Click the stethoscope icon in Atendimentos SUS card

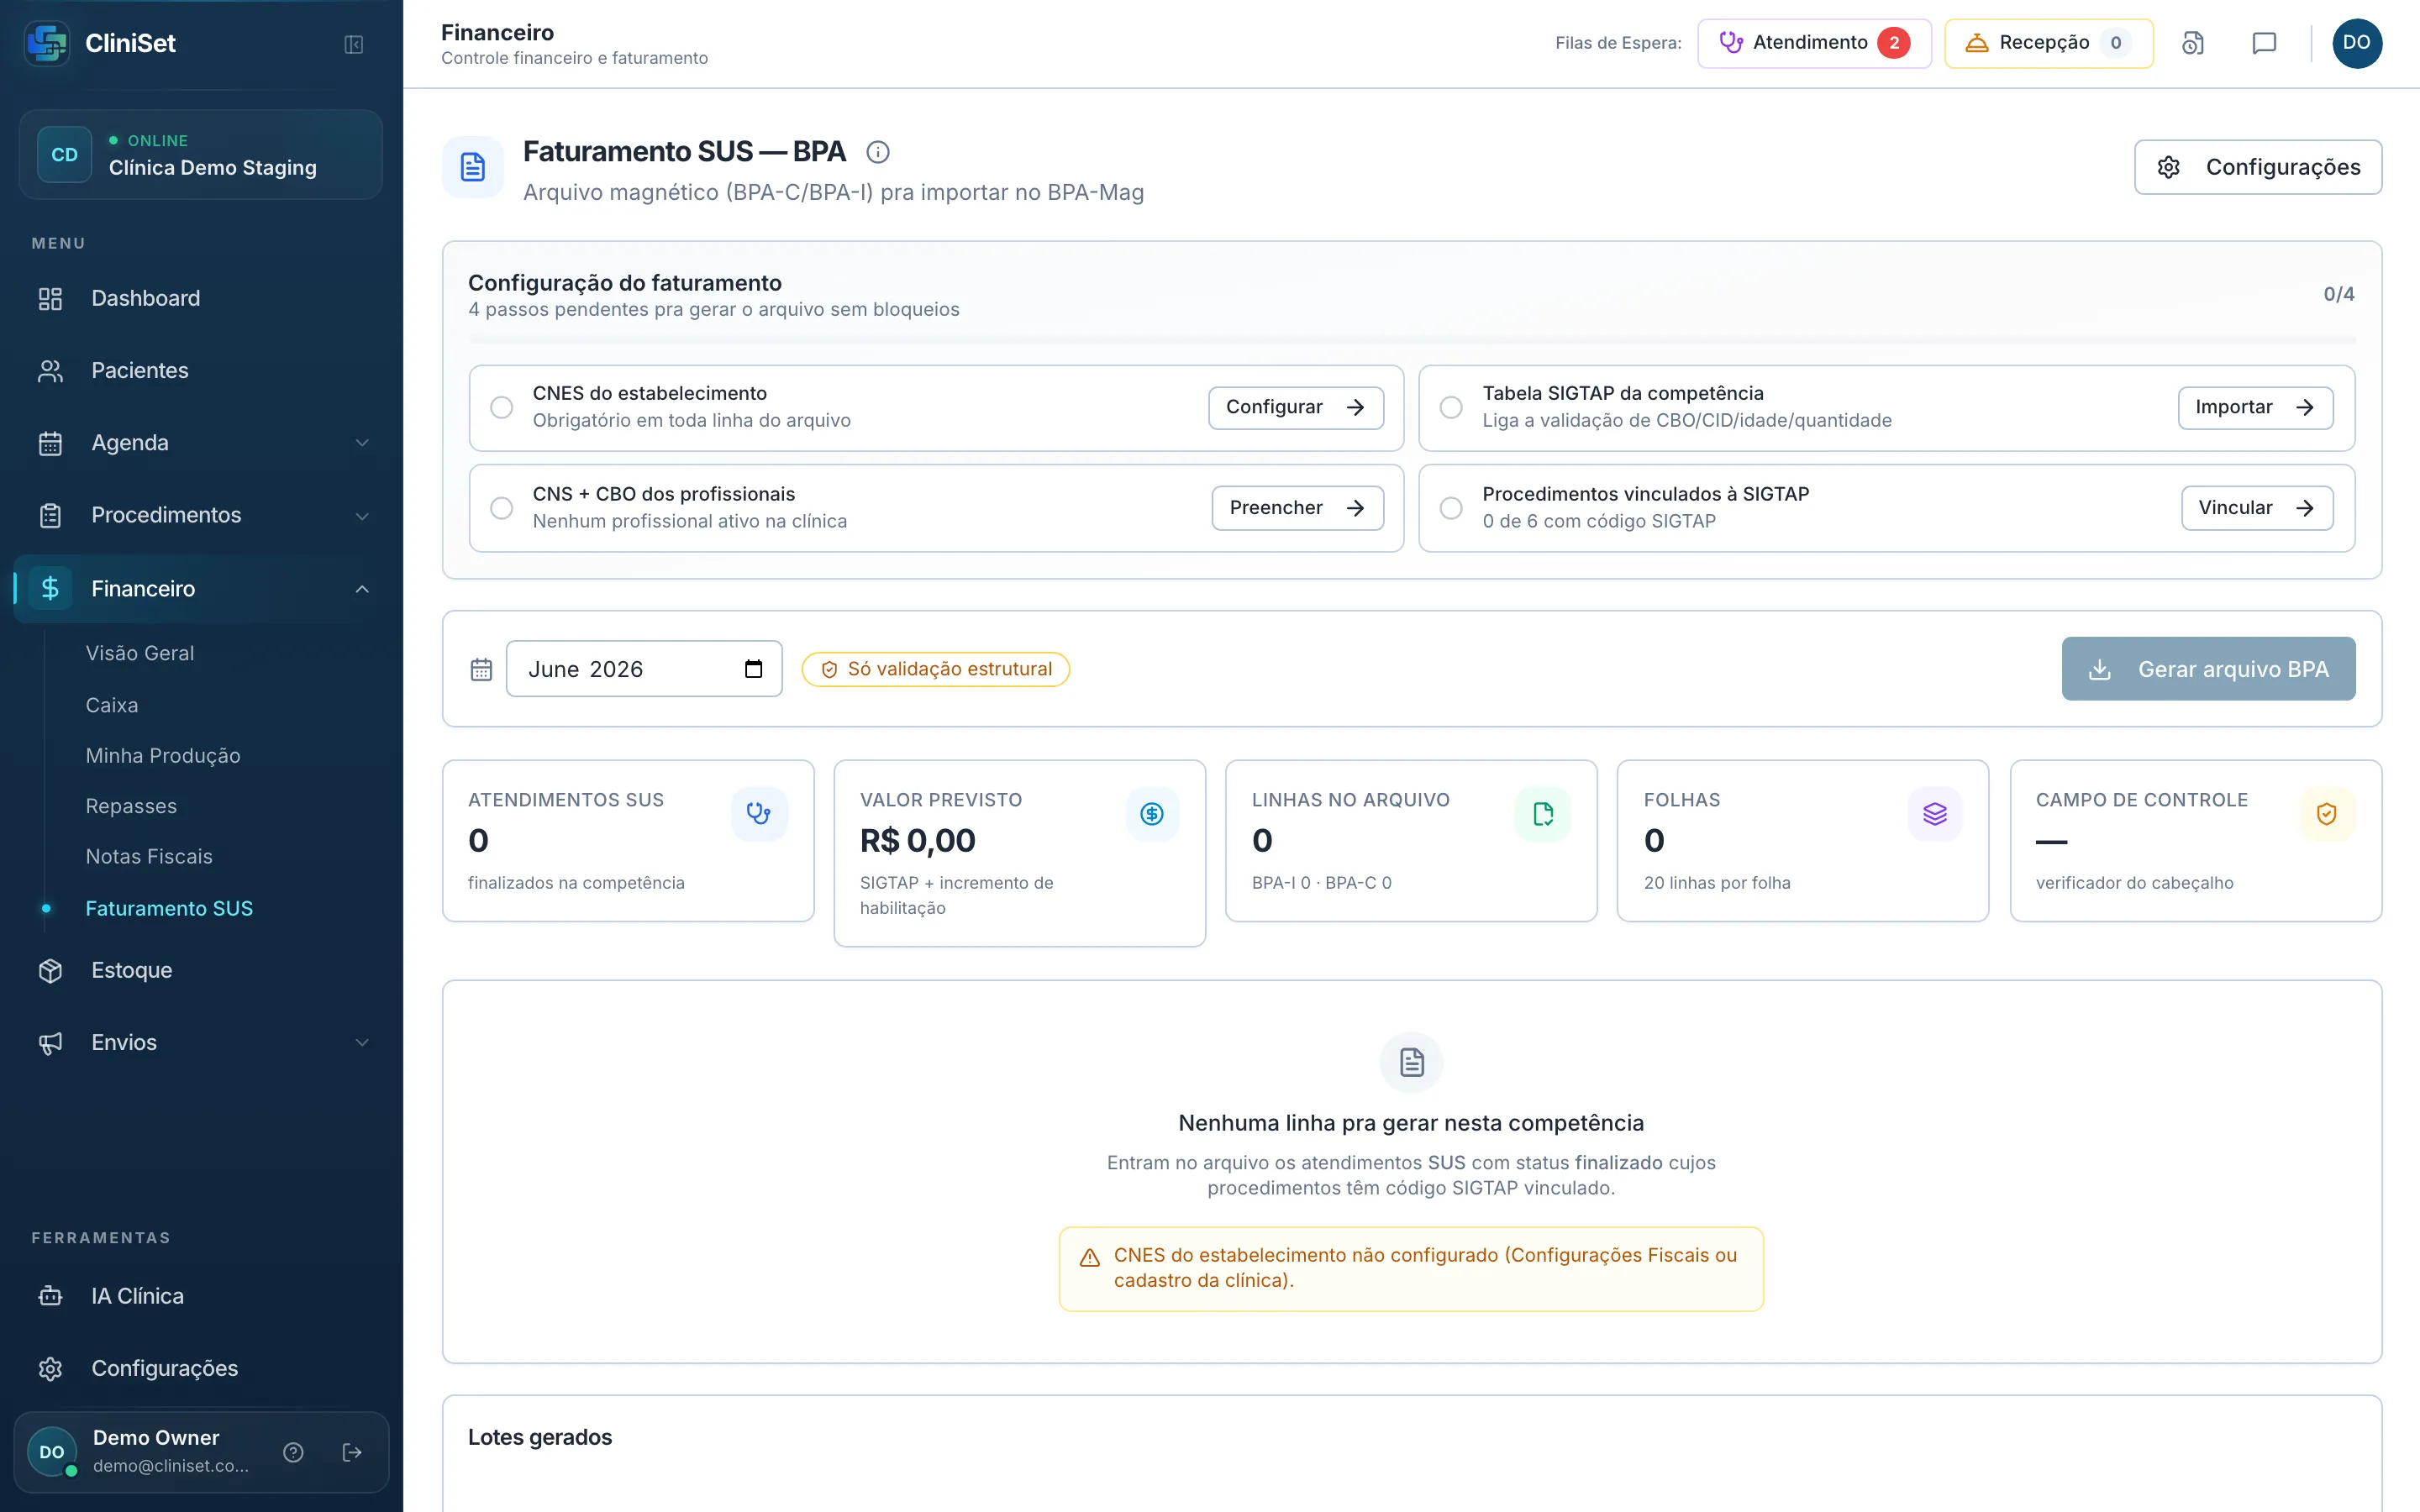pos(759,814)
